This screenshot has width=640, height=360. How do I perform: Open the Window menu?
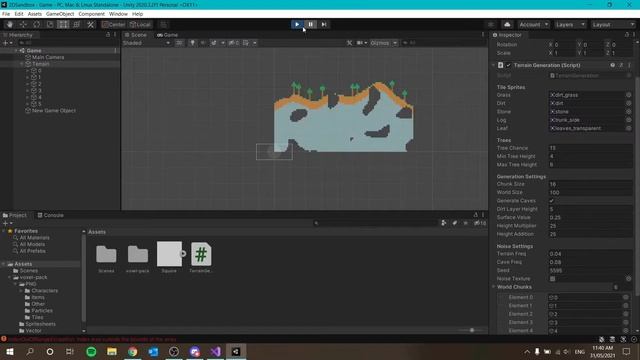tap(118, 14)
